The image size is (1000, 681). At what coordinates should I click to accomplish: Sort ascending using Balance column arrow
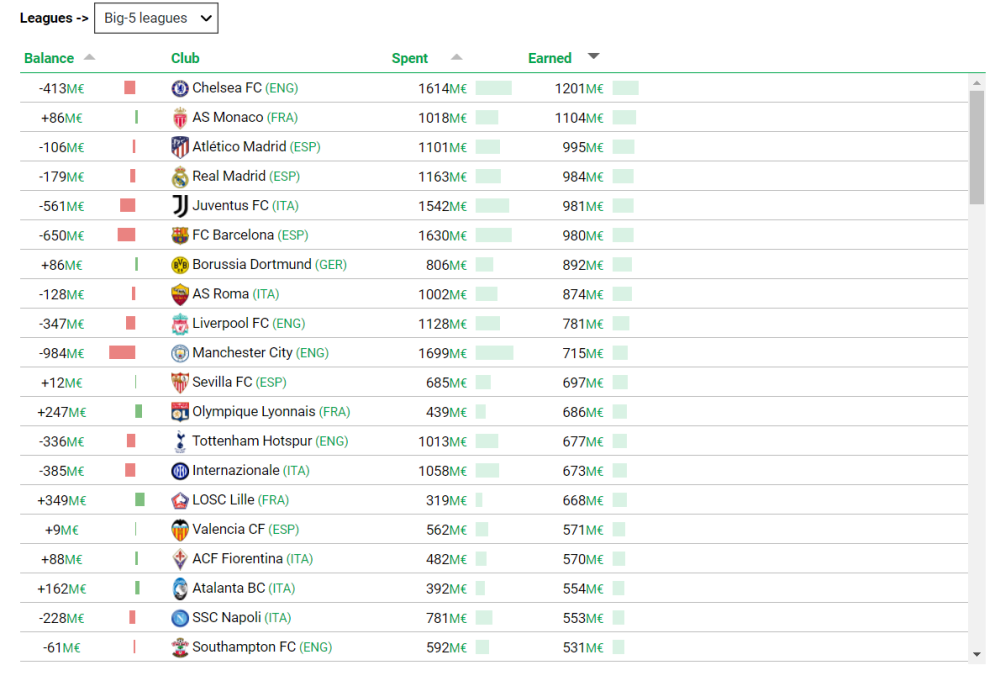(x=89, y=57)
